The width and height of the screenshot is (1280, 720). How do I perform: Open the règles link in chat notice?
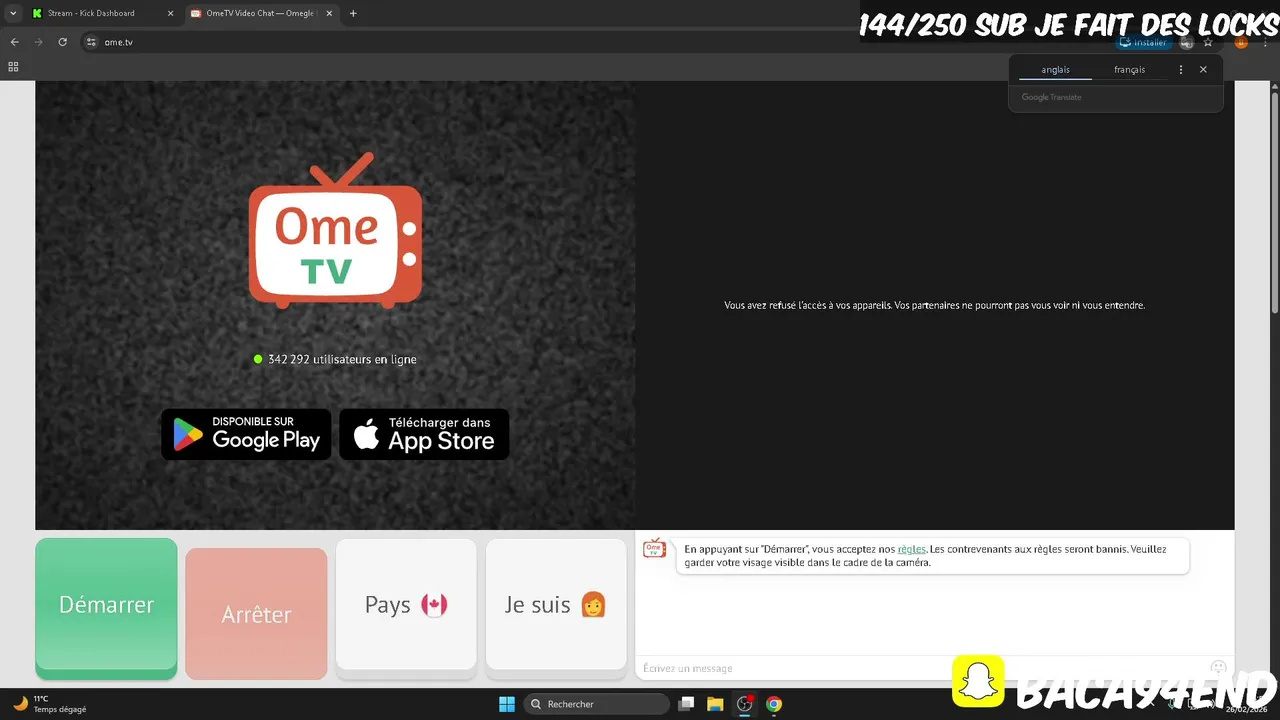pyautogui.click(x=911, y=549)
